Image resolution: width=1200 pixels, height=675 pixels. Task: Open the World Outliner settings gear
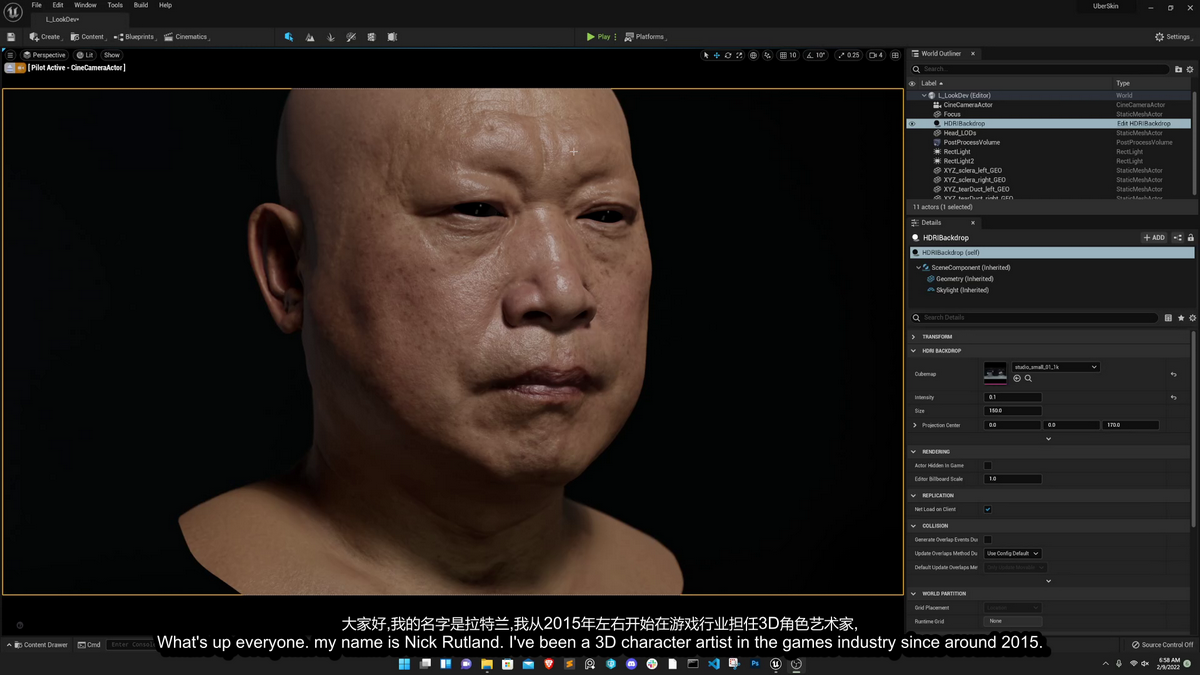(1190, 69)
